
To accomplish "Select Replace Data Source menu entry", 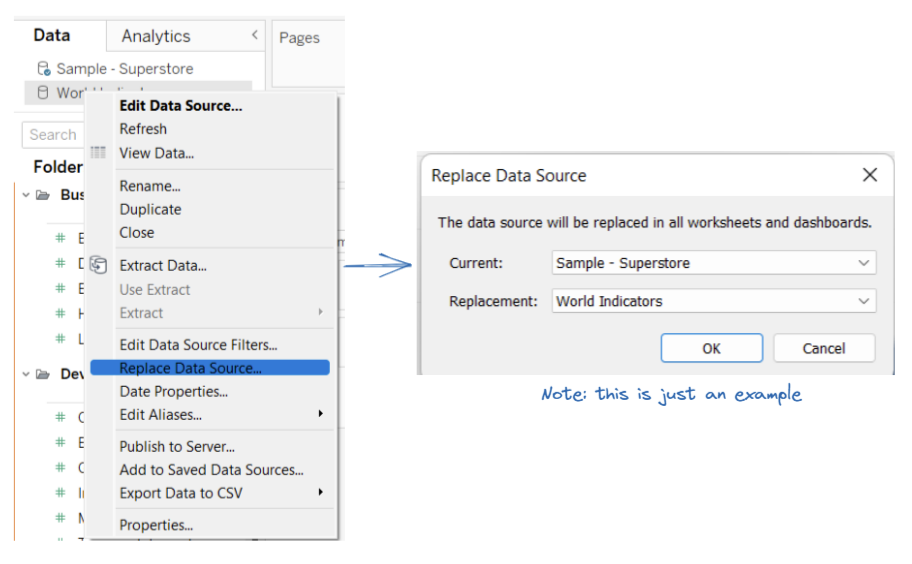I will point(190,368).
